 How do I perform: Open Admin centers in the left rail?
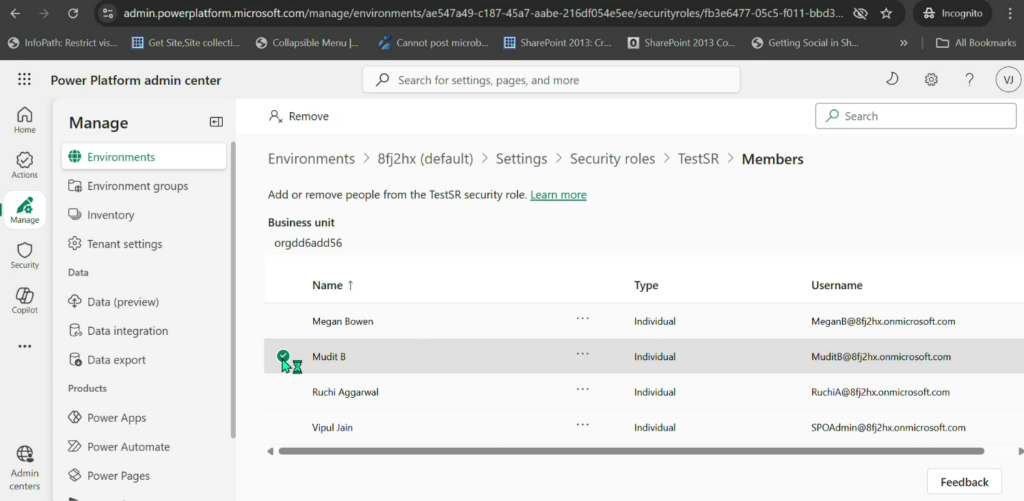tap(24, 468)
